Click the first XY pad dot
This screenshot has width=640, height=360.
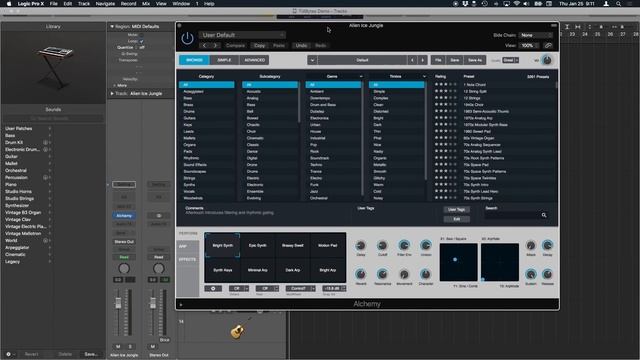pos(455,260)
